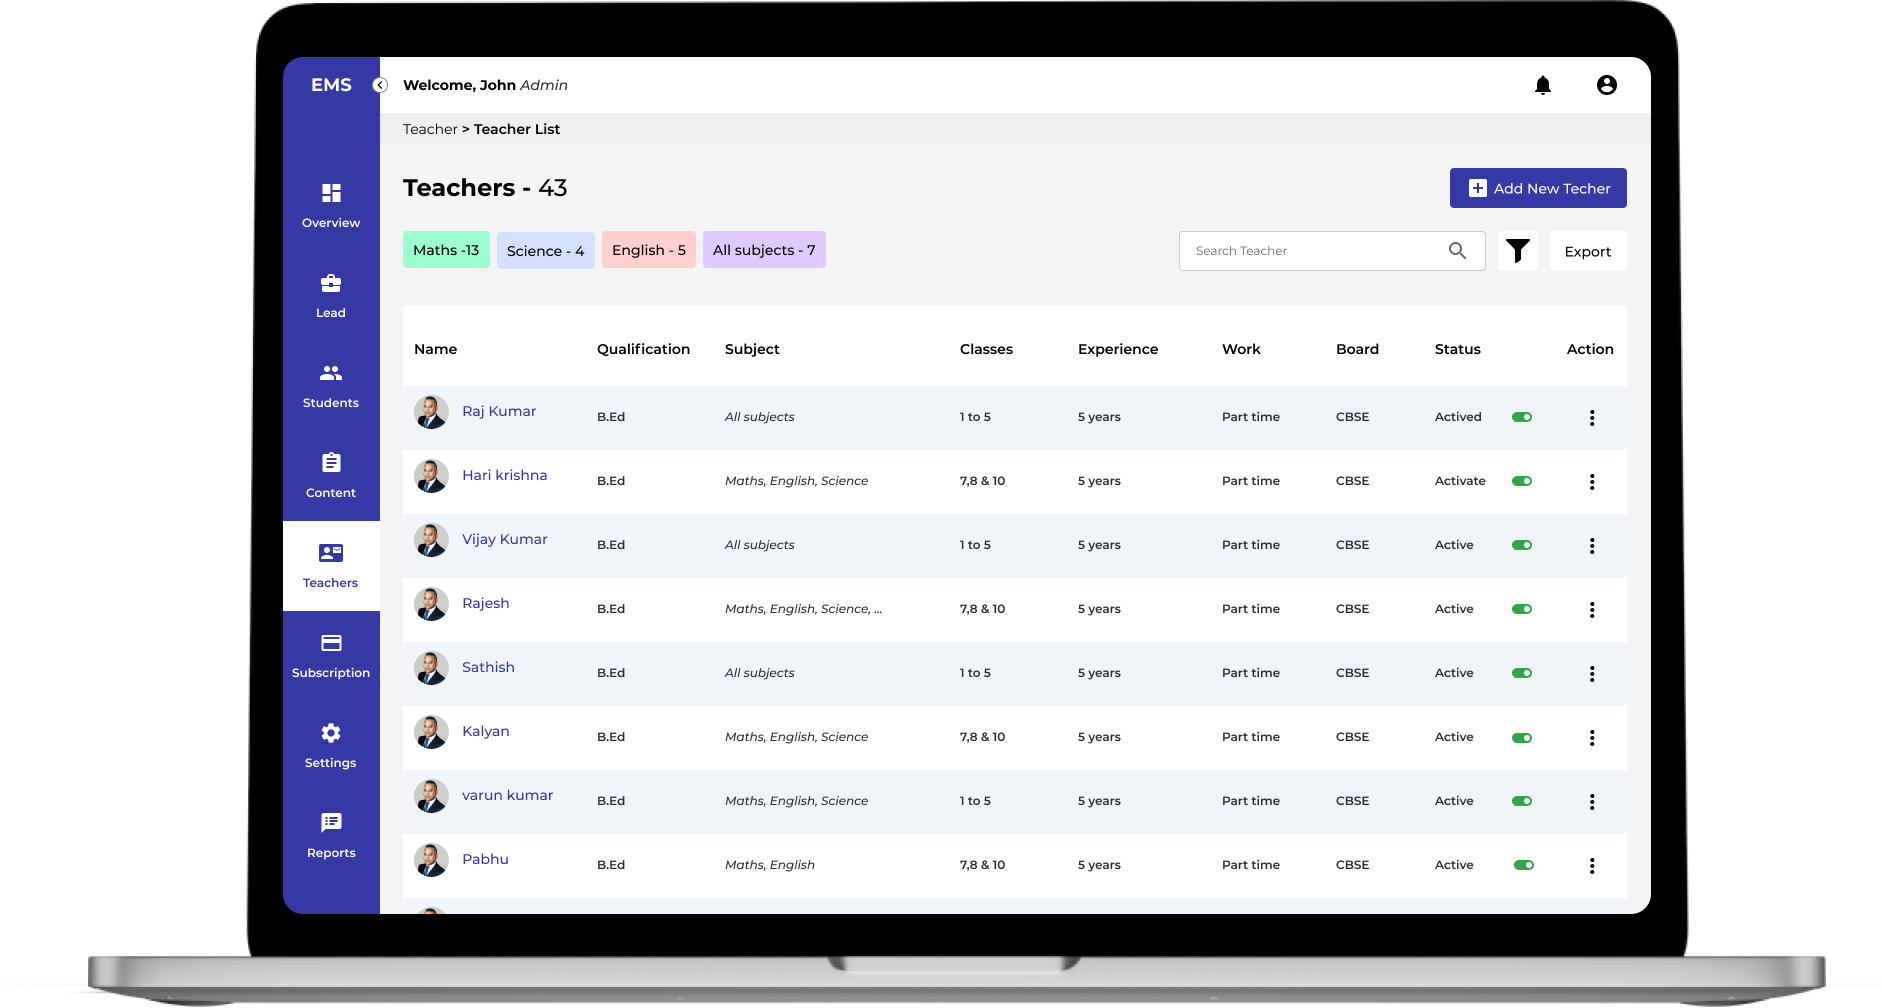
Task: Click the Board column header
Action: [1357, 349]
